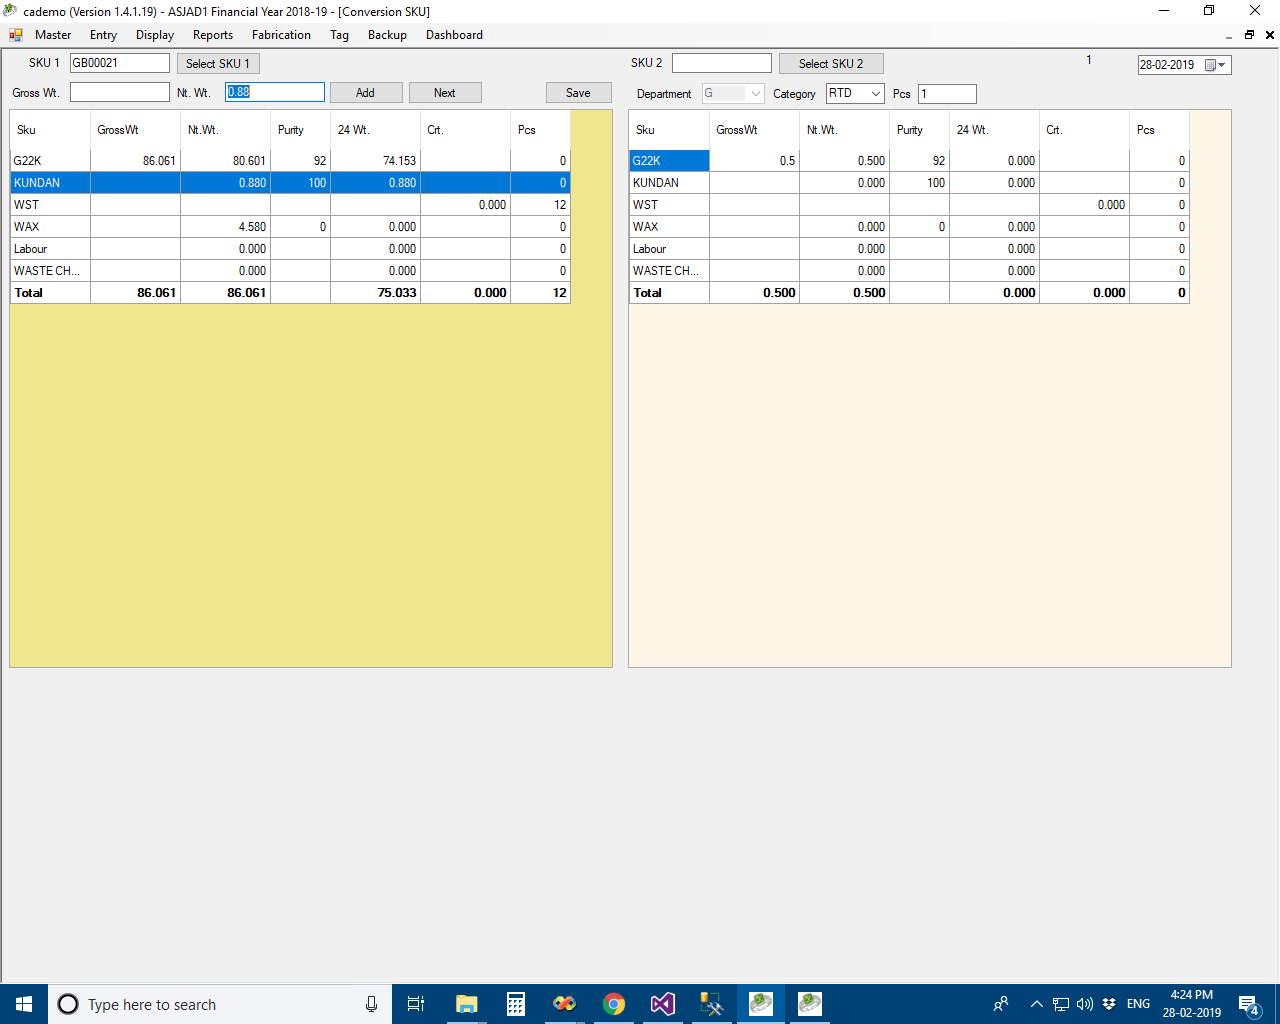Launch Calculator from the taskbar

click(516, 1004)
